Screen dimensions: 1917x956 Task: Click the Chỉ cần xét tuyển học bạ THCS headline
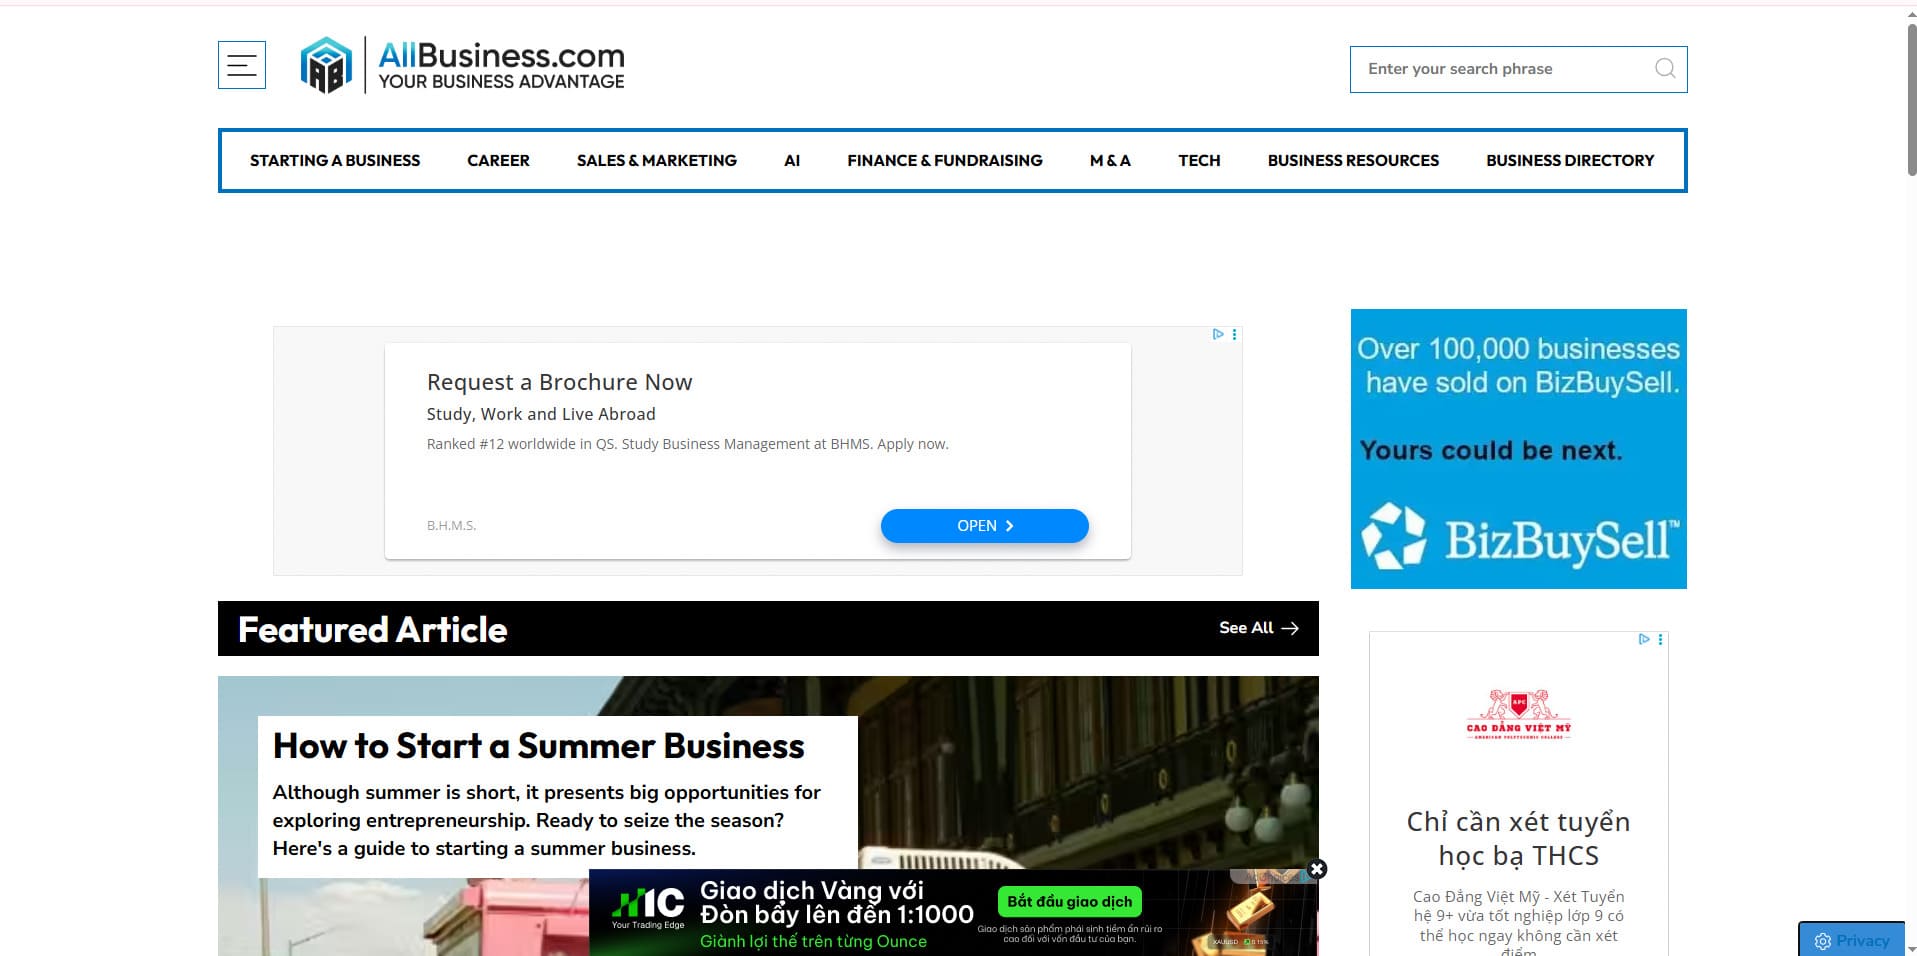click(x=1518, y=839)
